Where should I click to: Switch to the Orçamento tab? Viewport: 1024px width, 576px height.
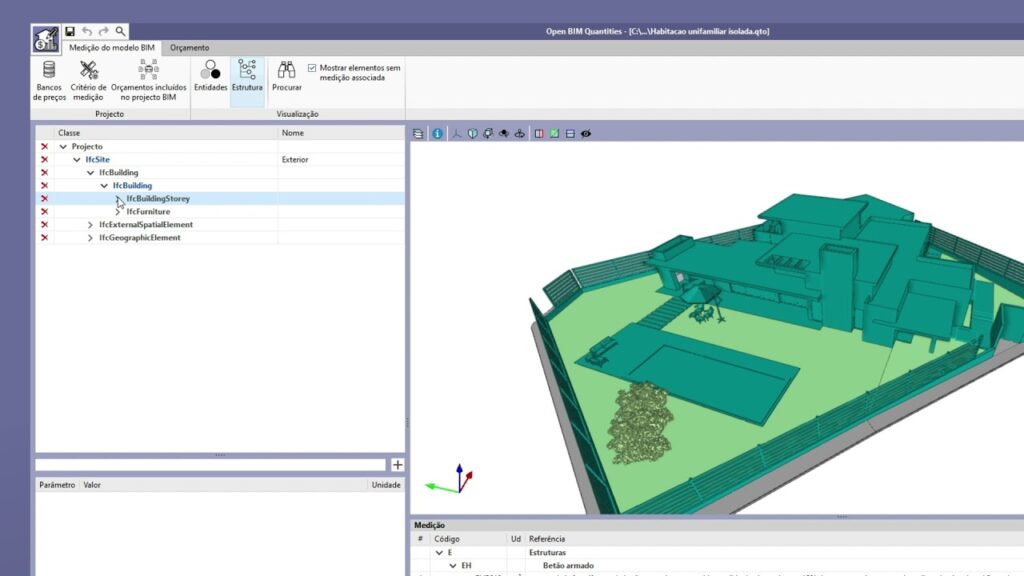coord(189,47)
